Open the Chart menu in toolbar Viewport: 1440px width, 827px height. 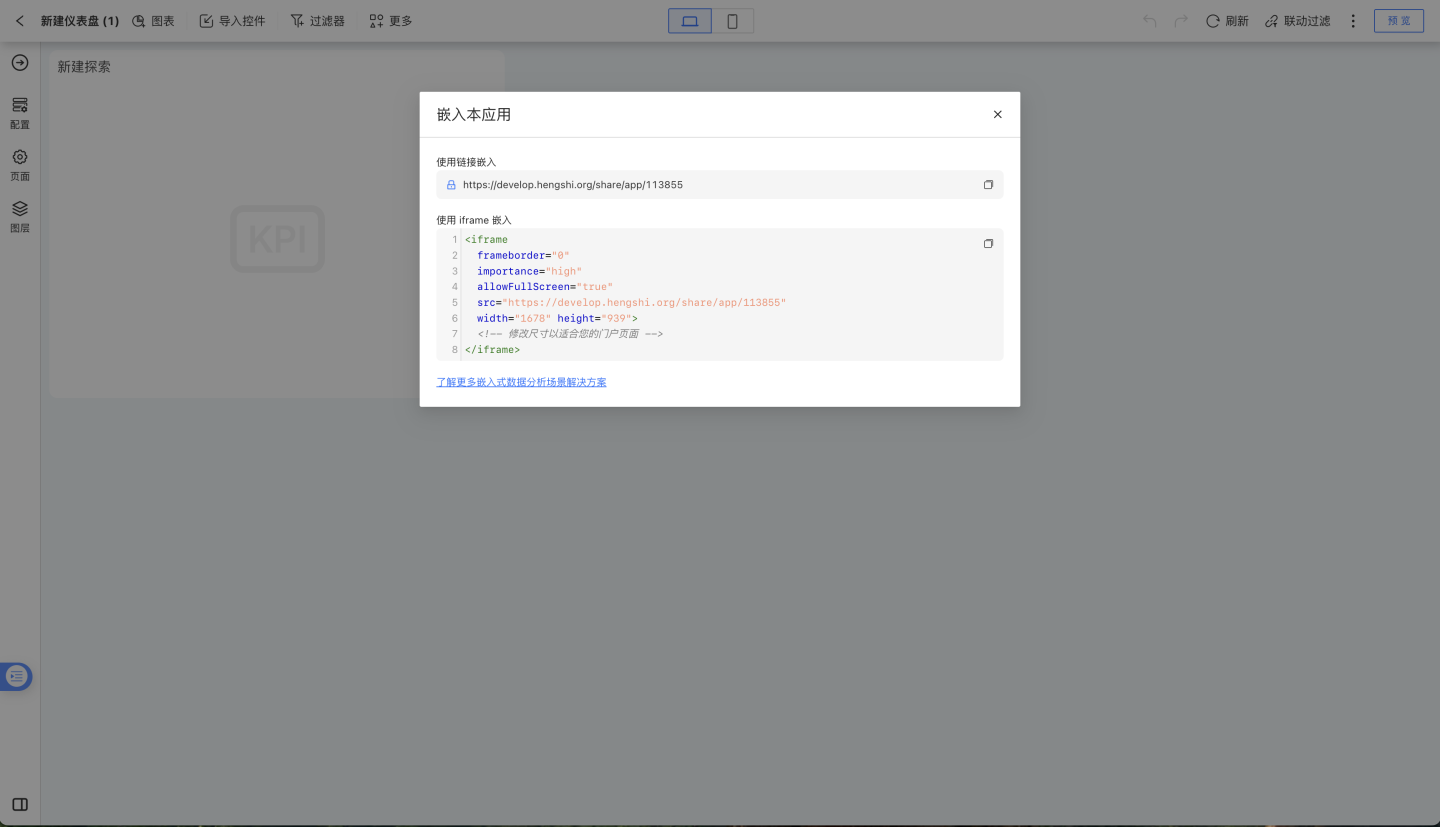click(x=153, y=21)
